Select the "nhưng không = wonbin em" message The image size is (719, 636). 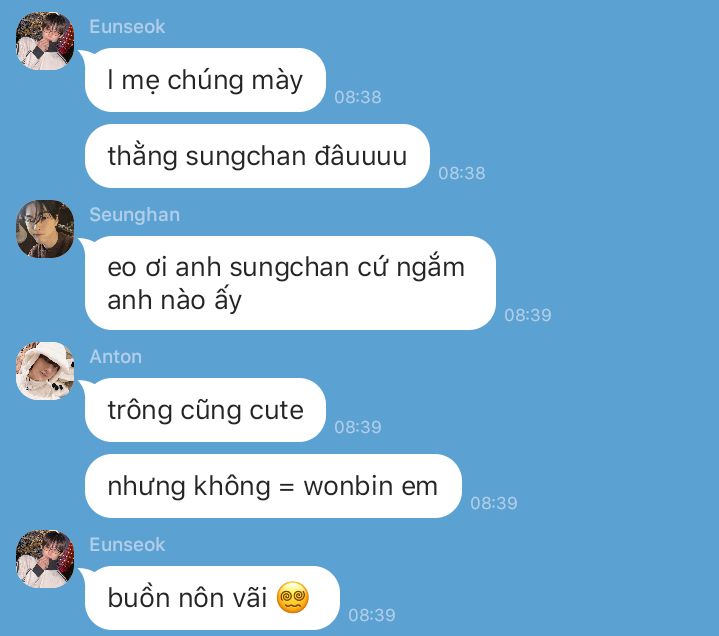pyautogui.click(x=273, y=486)
